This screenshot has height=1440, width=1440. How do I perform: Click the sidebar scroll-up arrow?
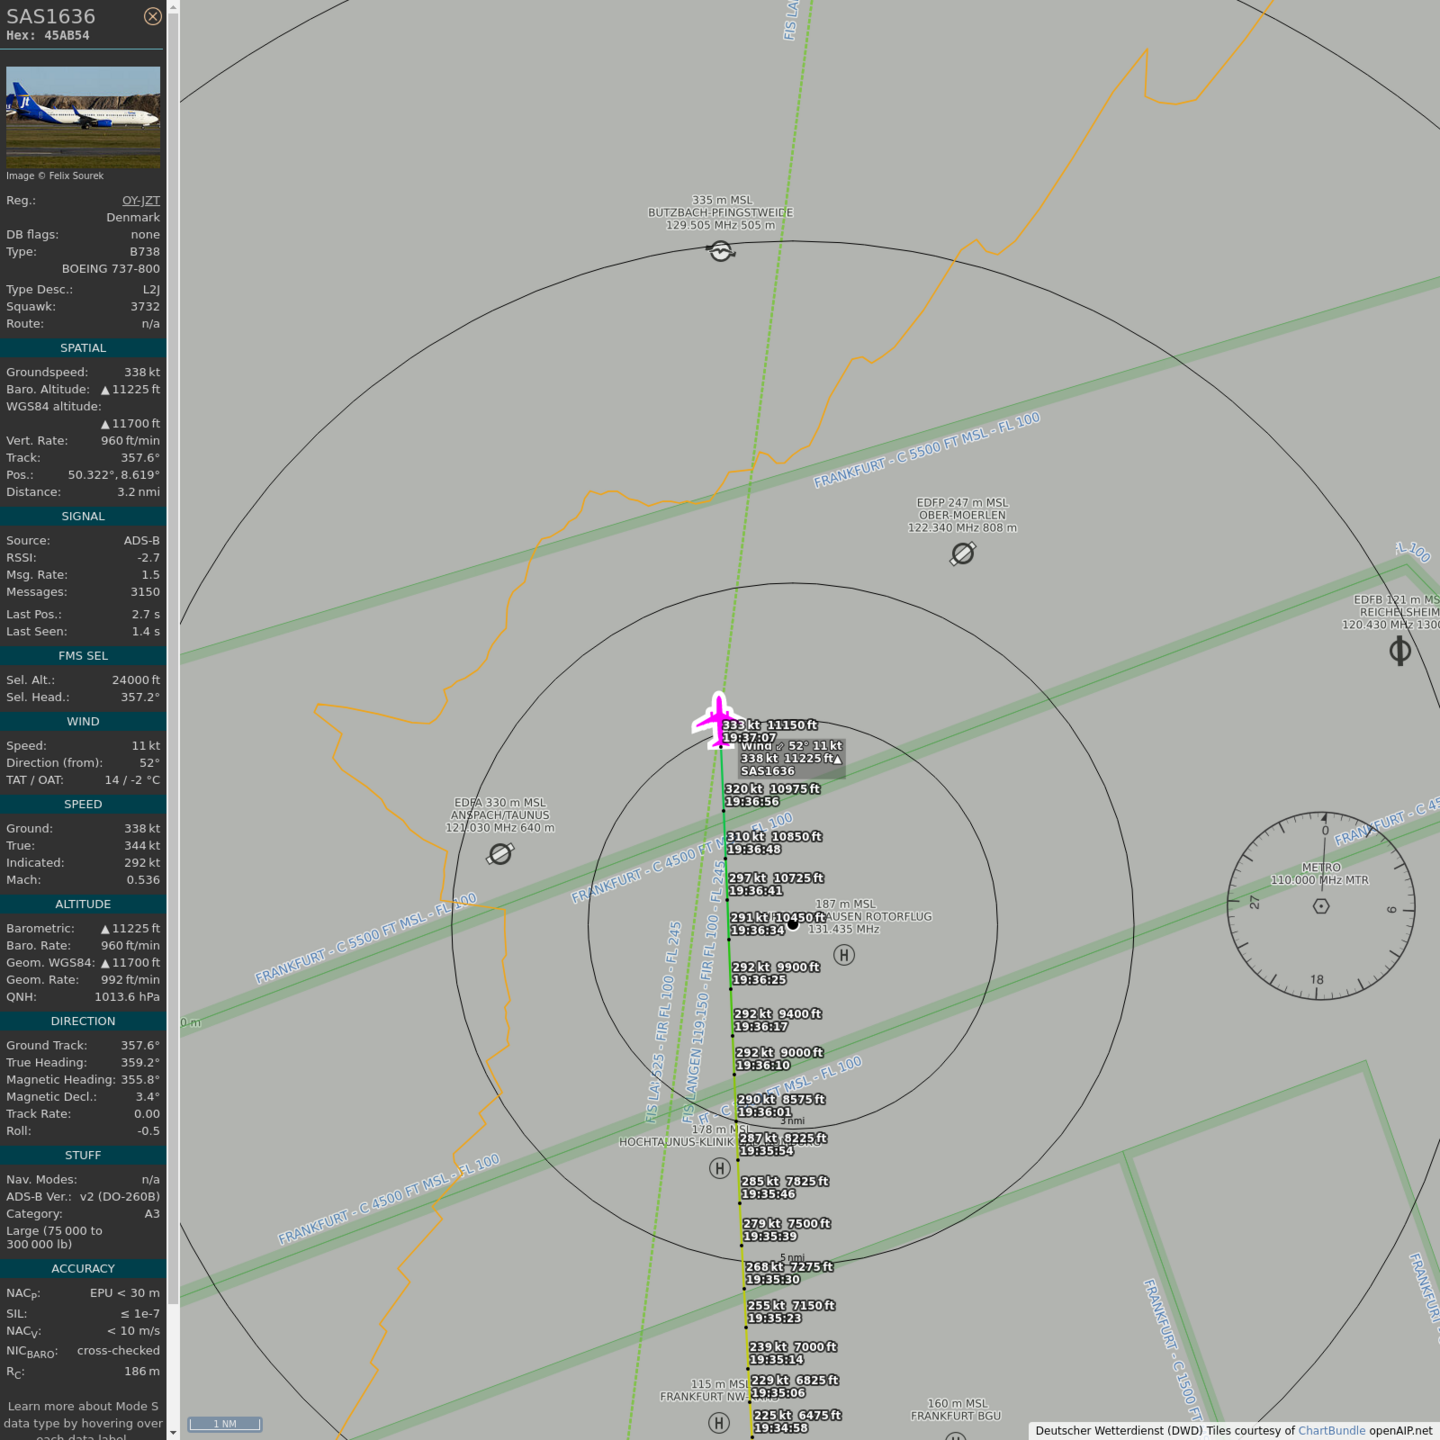173,7
